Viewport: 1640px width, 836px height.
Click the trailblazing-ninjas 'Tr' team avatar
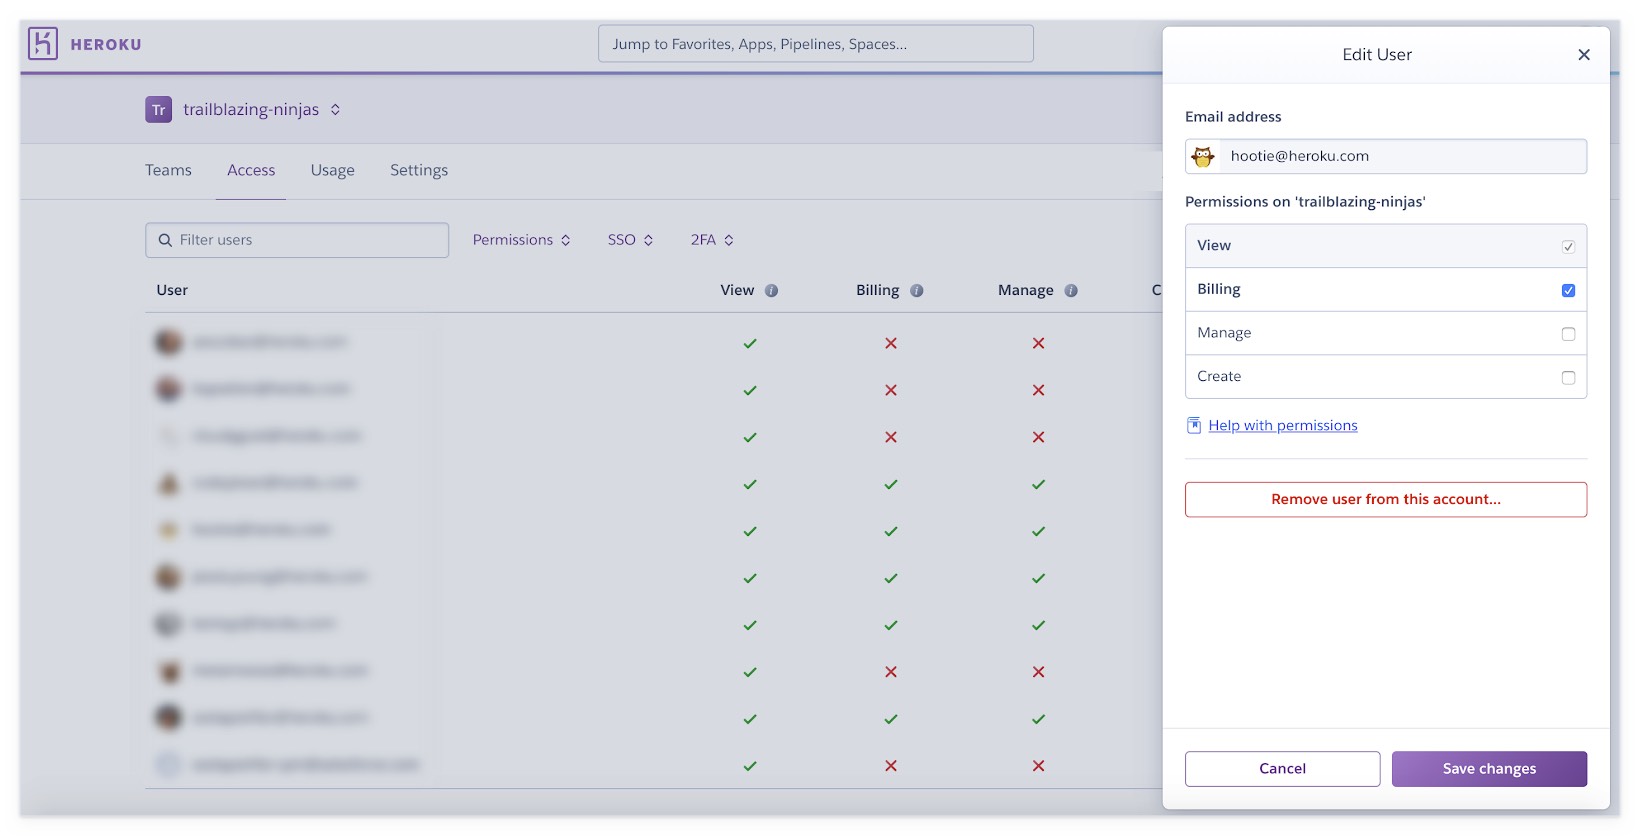coord(158,110)
